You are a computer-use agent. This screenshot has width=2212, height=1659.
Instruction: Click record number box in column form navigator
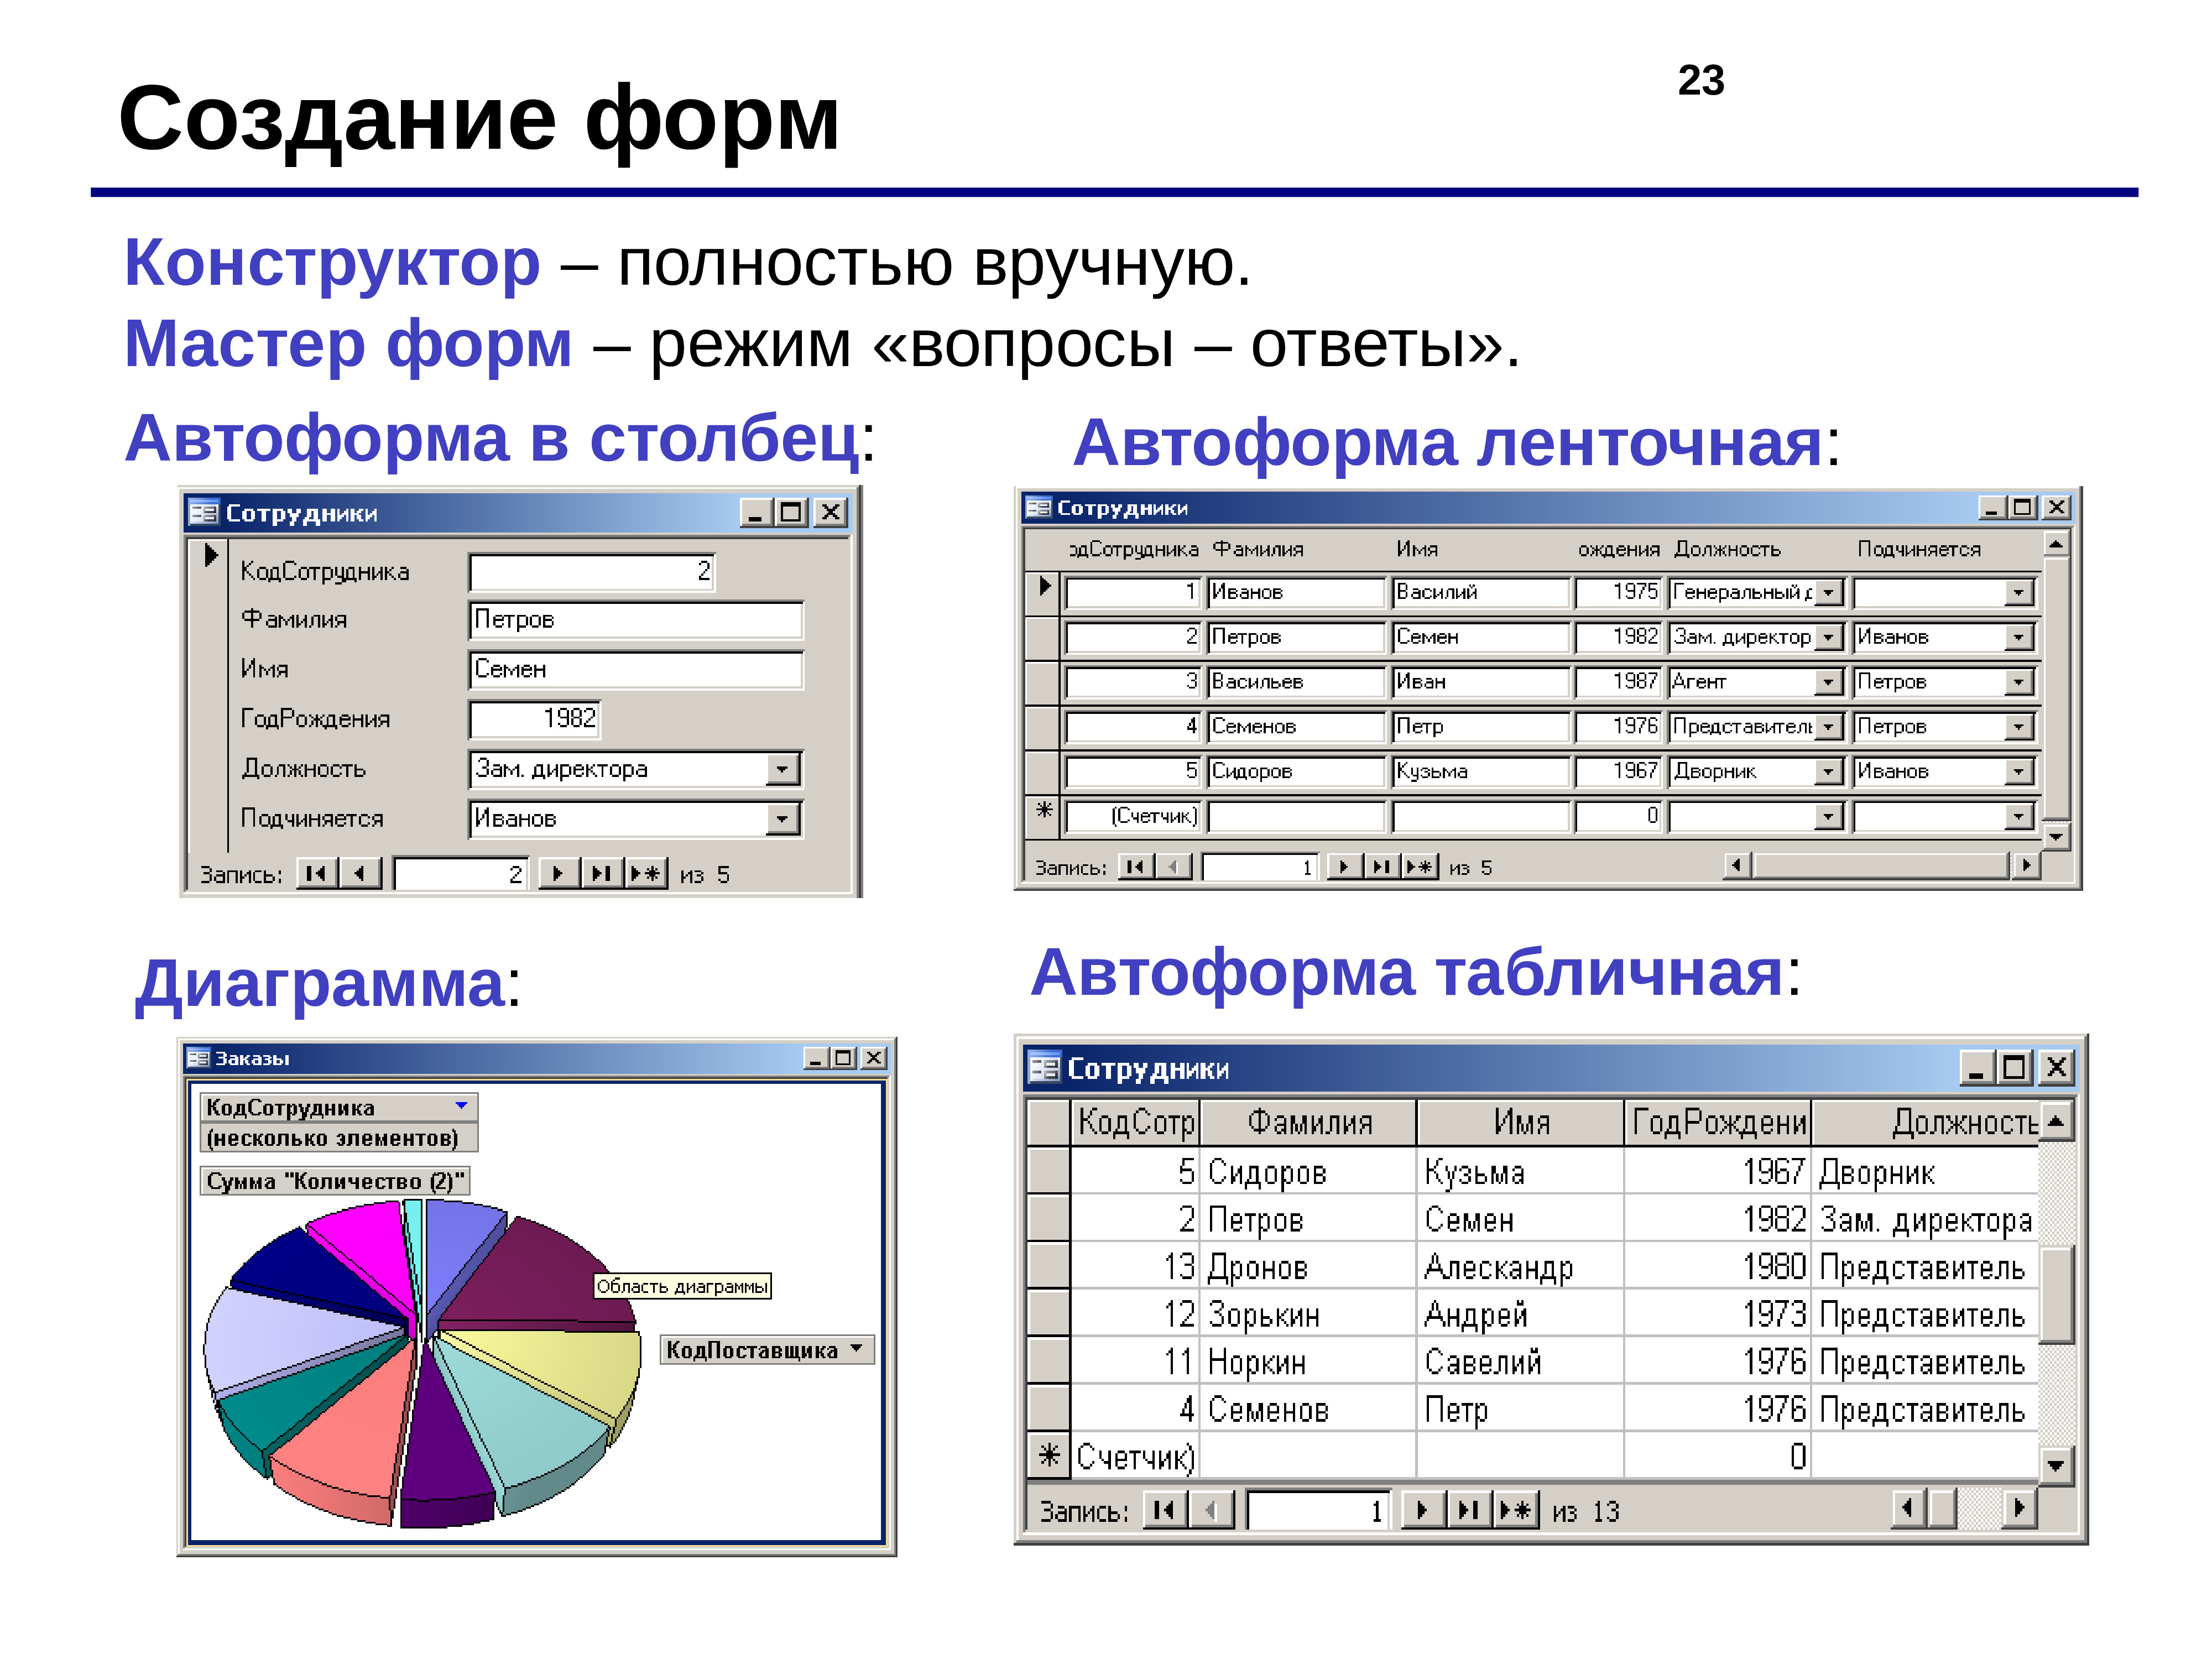pos(462,874)
